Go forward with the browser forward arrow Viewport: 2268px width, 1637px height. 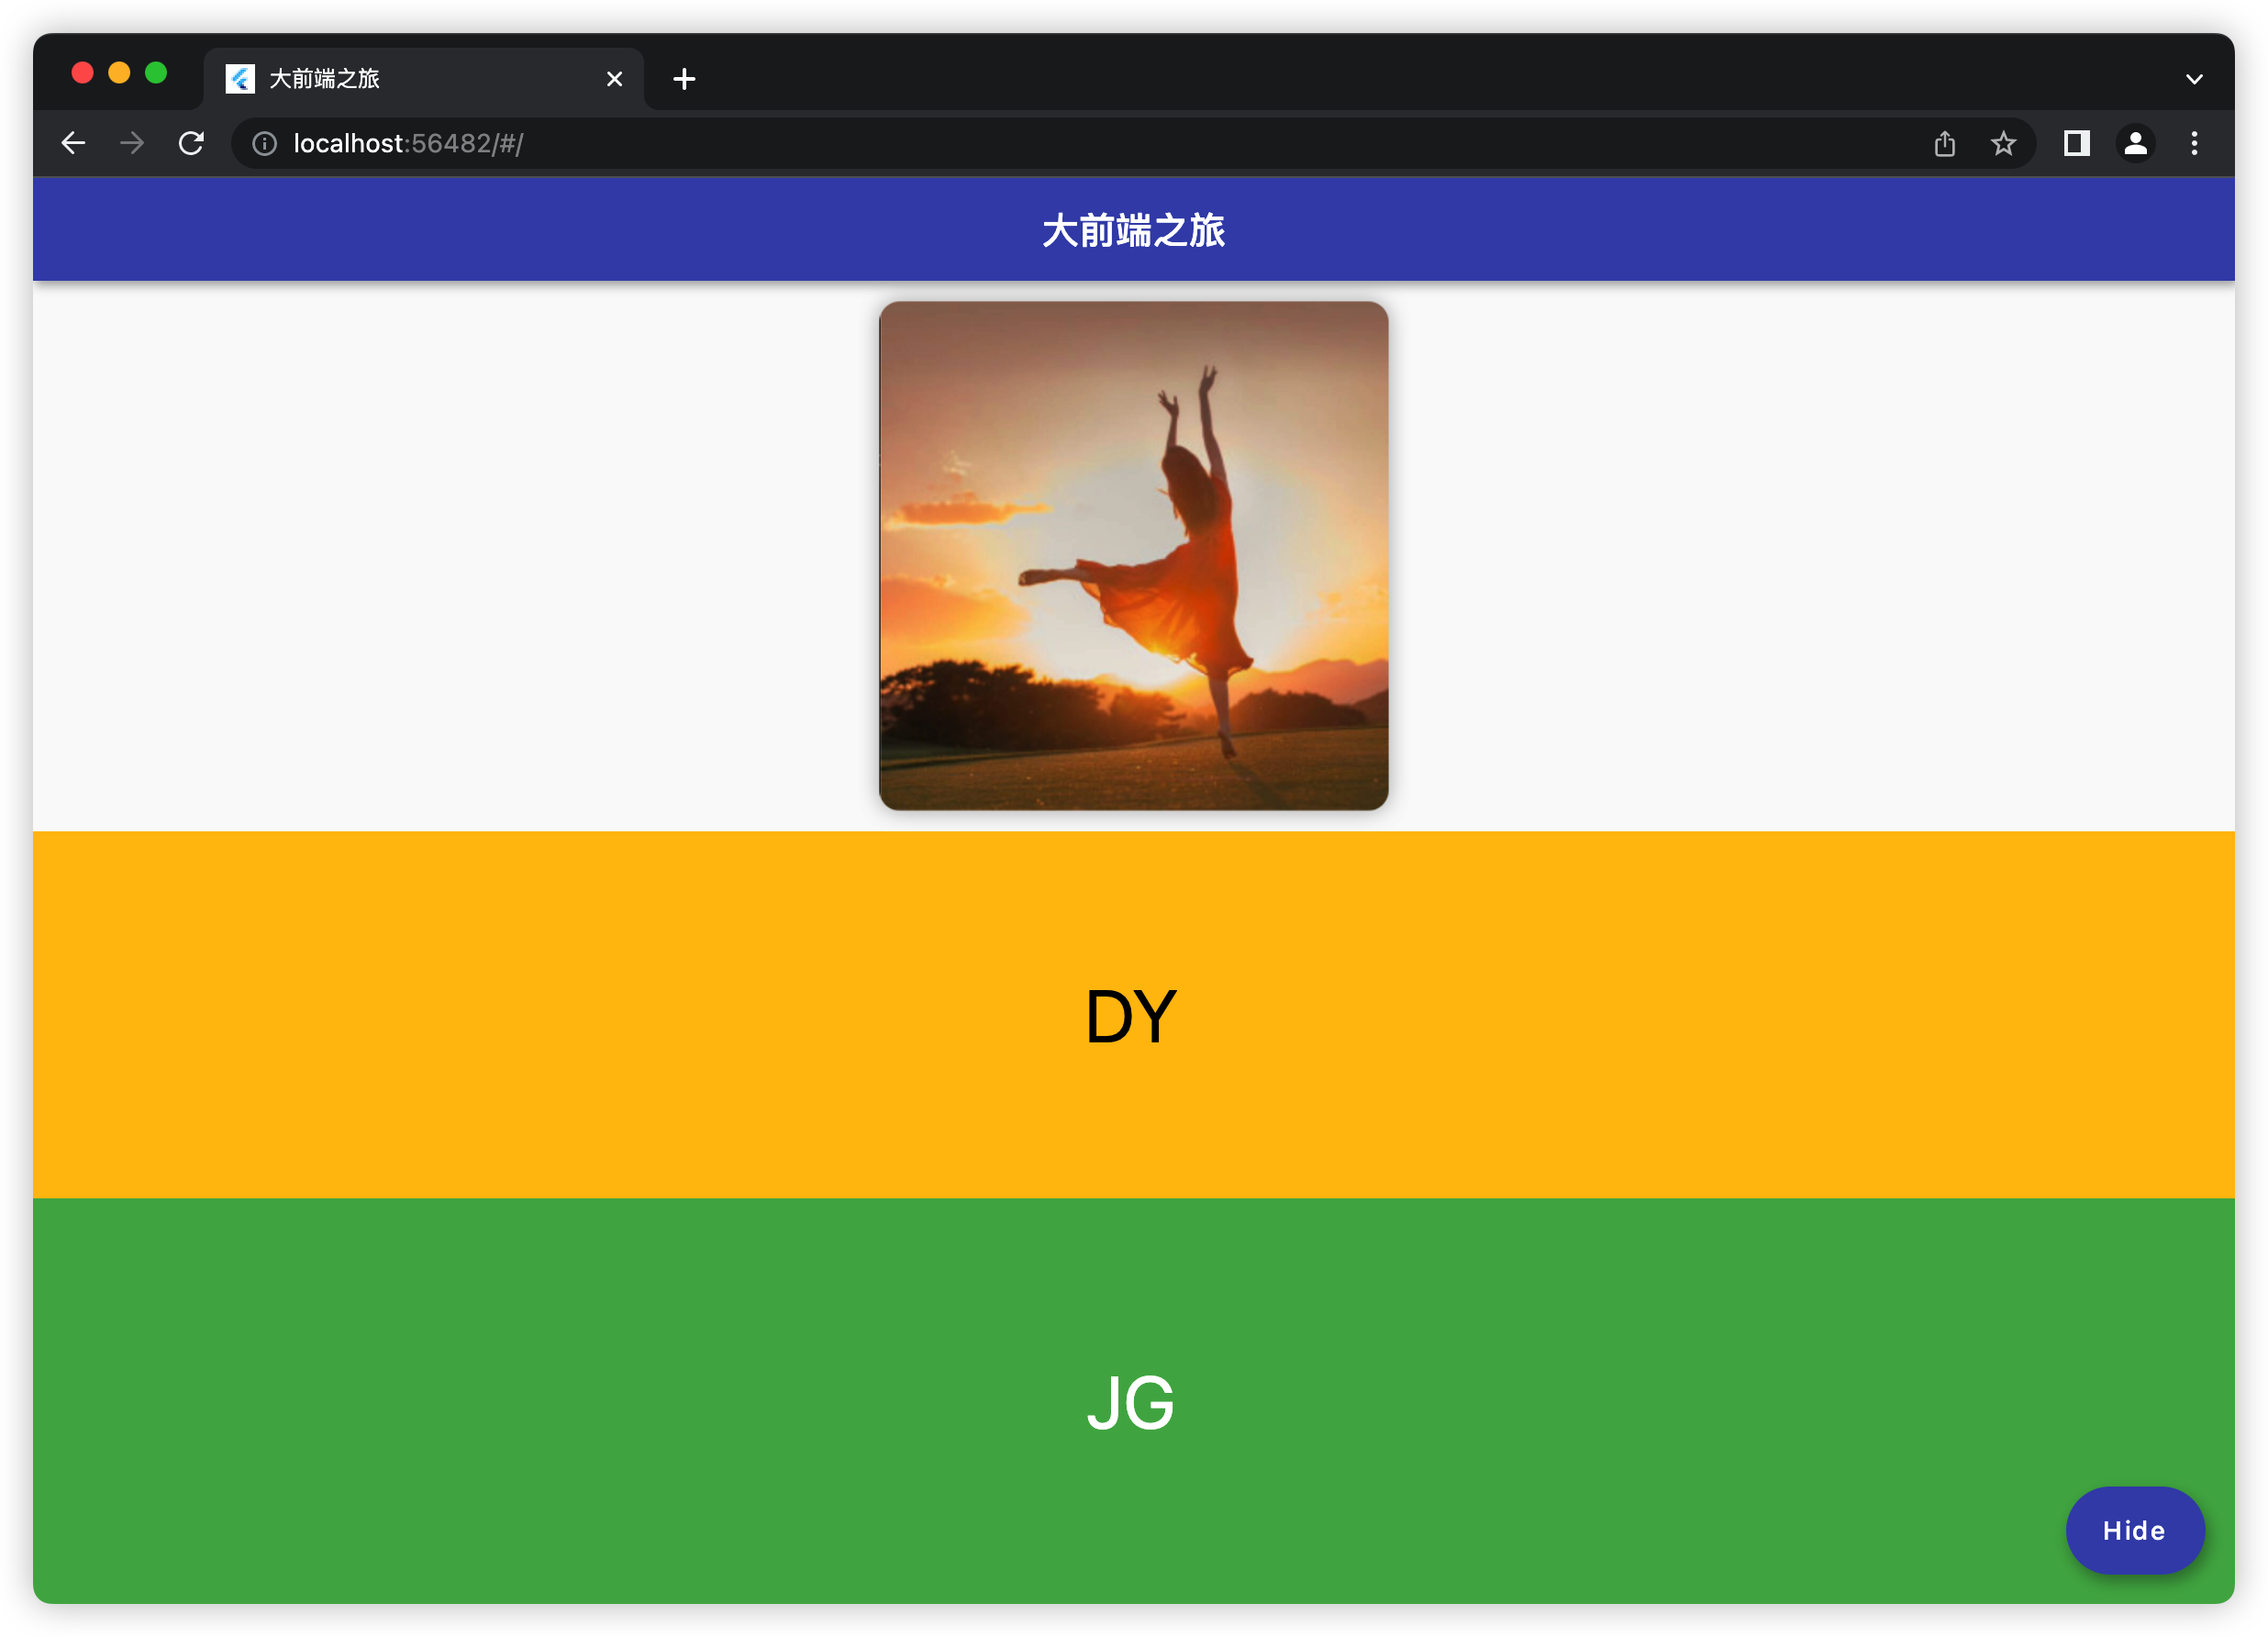[132, 143]
